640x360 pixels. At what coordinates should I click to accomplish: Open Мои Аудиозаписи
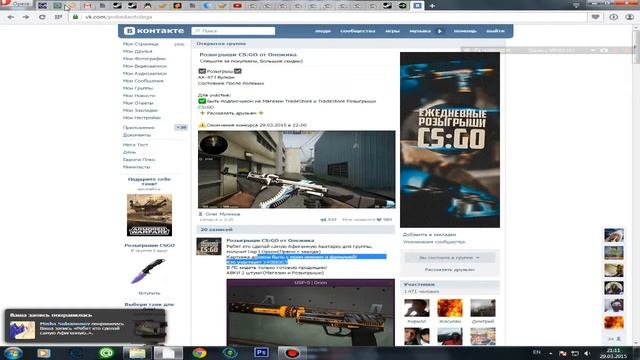[x=144, y=73]
